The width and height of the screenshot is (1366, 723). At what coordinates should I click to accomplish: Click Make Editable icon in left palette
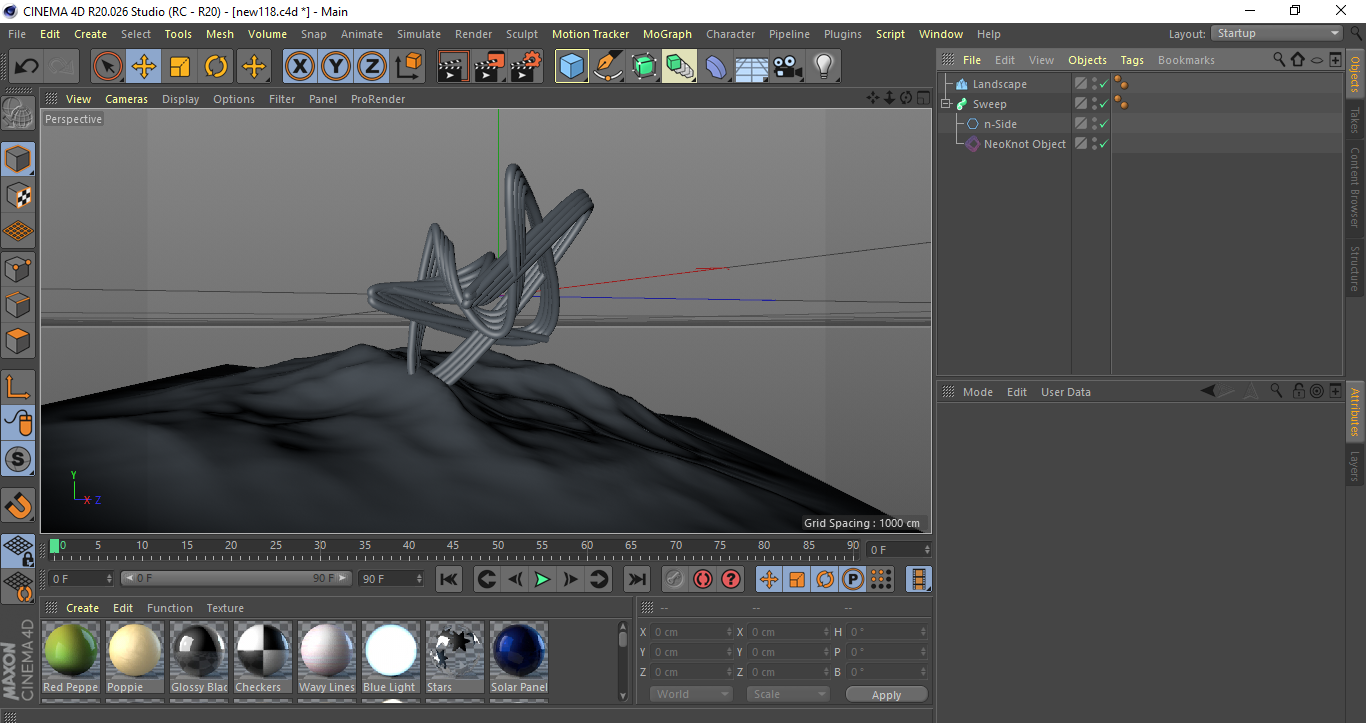click(18, 113)
